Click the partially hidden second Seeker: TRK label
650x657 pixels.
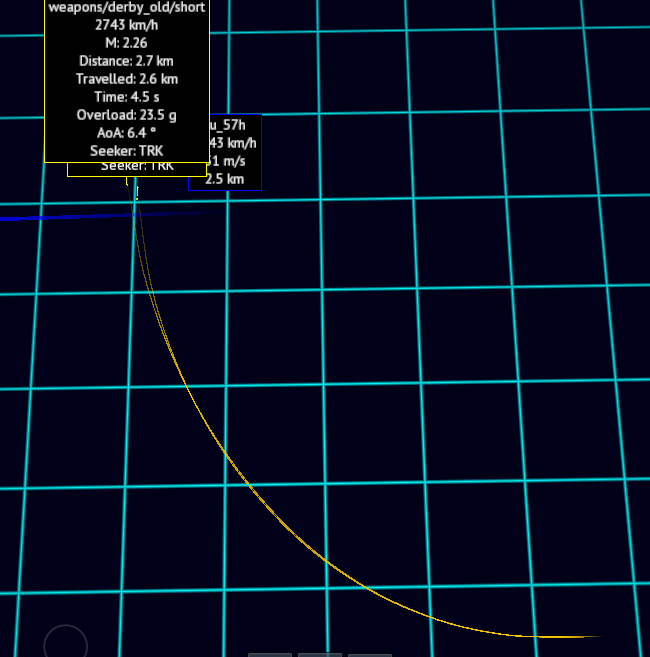(x=137, y=167)
